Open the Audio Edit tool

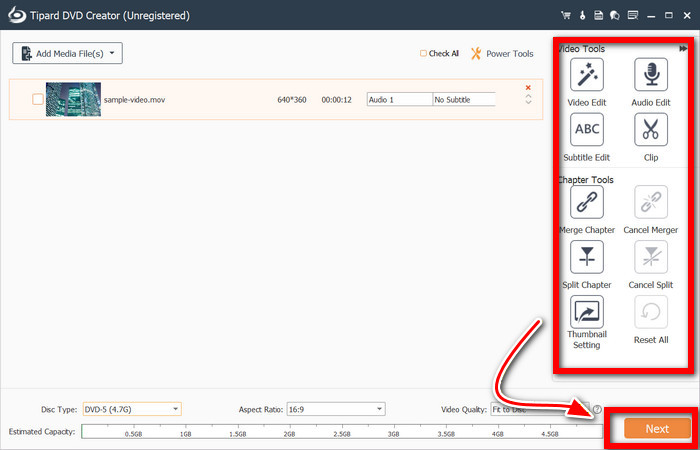pos(651,76)
